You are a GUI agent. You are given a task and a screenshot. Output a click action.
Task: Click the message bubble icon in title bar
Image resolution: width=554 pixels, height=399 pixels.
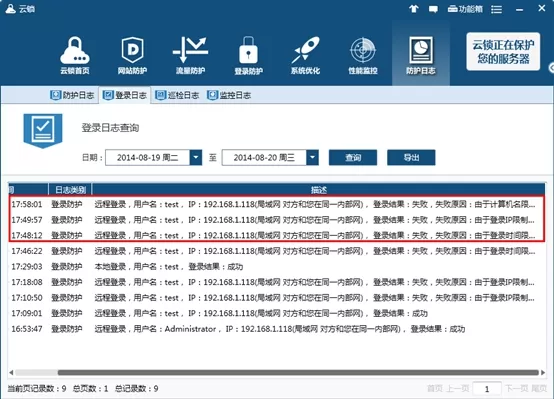click(433, 9)
